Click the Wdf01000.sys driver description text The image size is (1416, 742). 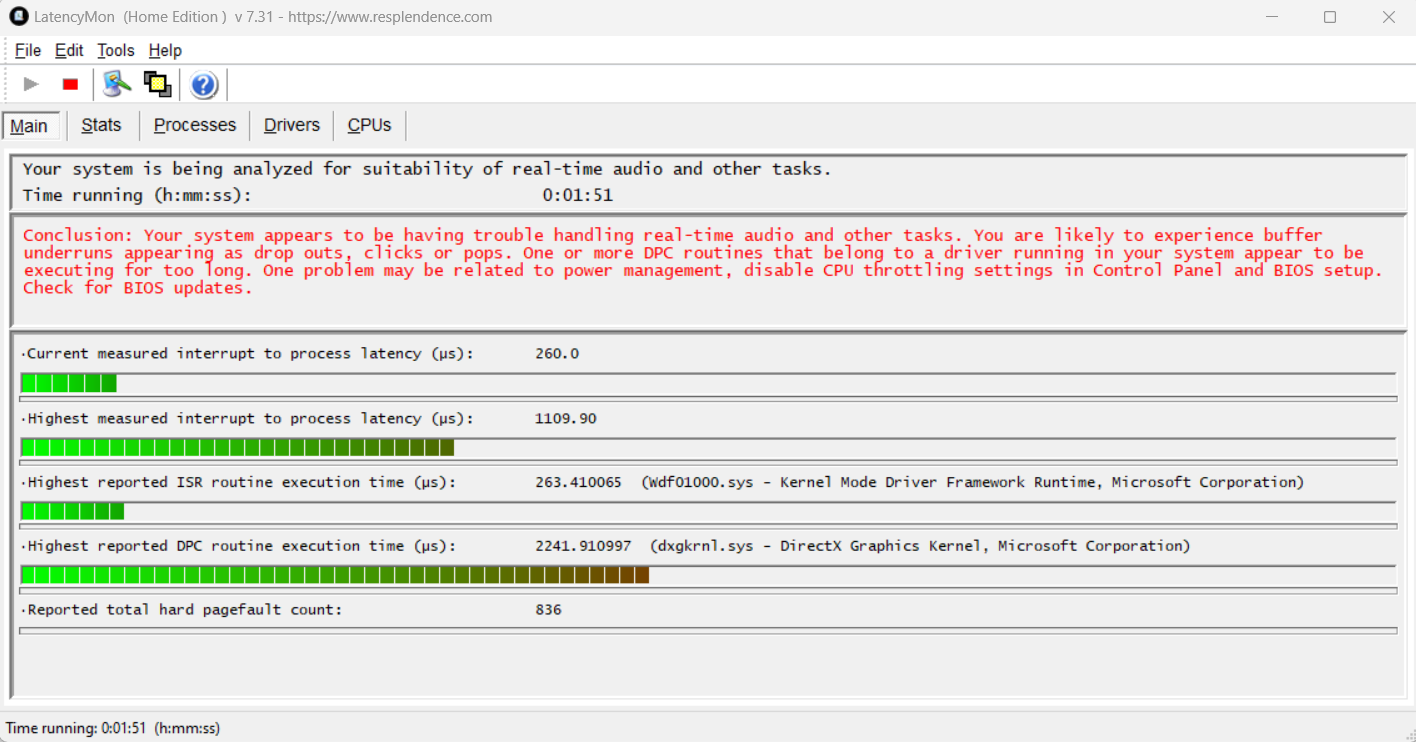tap(973, 482)
